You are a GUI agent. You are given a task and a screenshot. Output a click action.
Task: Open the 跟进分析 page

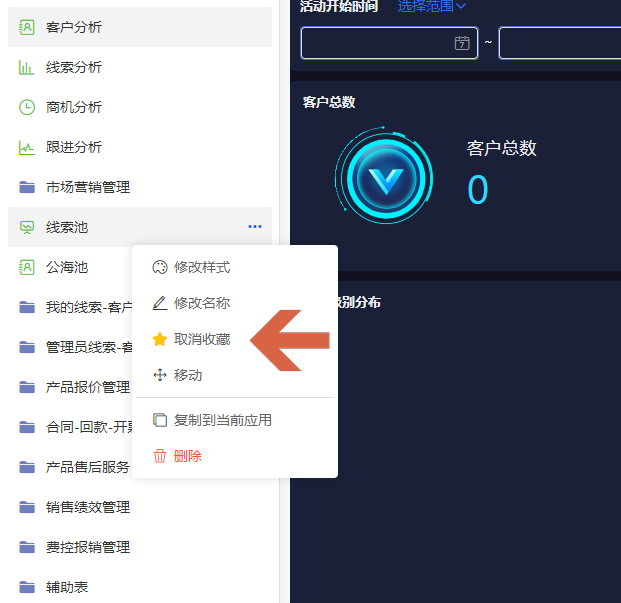click(140, 147)
